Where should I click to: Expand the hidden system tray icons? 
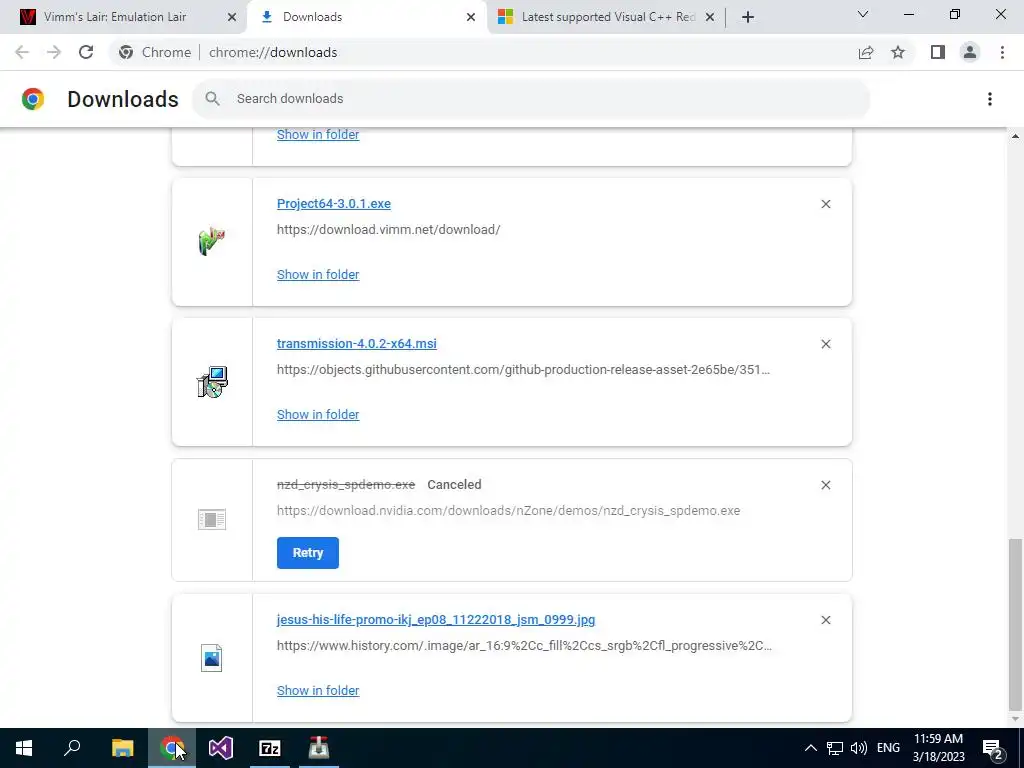[x=810, y=748]
